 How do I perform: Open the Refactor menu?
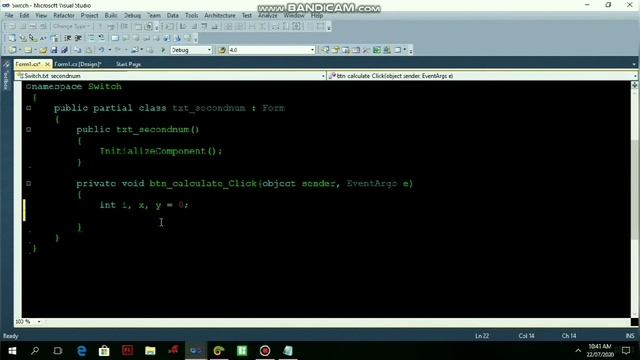tap(64, 16)
